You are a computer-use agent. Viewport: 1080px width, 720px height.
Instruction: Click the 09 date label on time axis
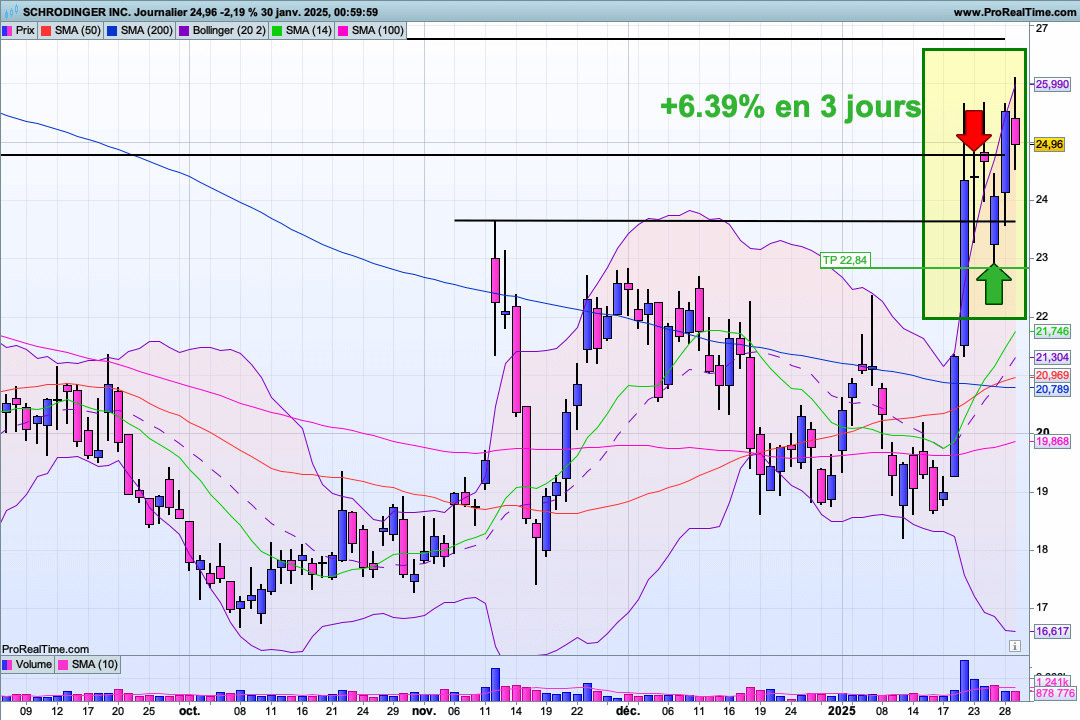(26, 711)
